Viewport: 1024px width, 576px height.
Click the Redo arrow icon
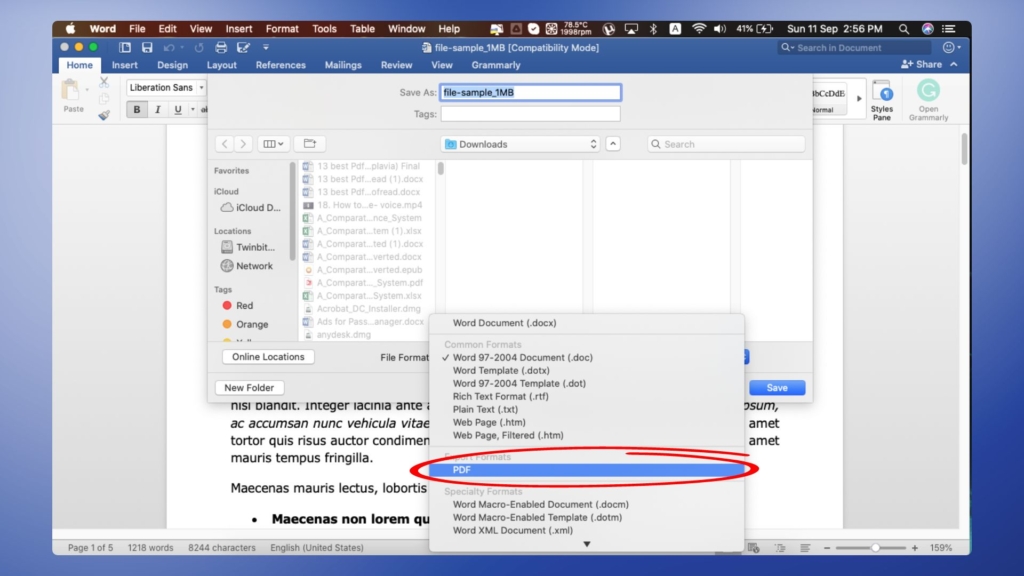coord(199,47)
